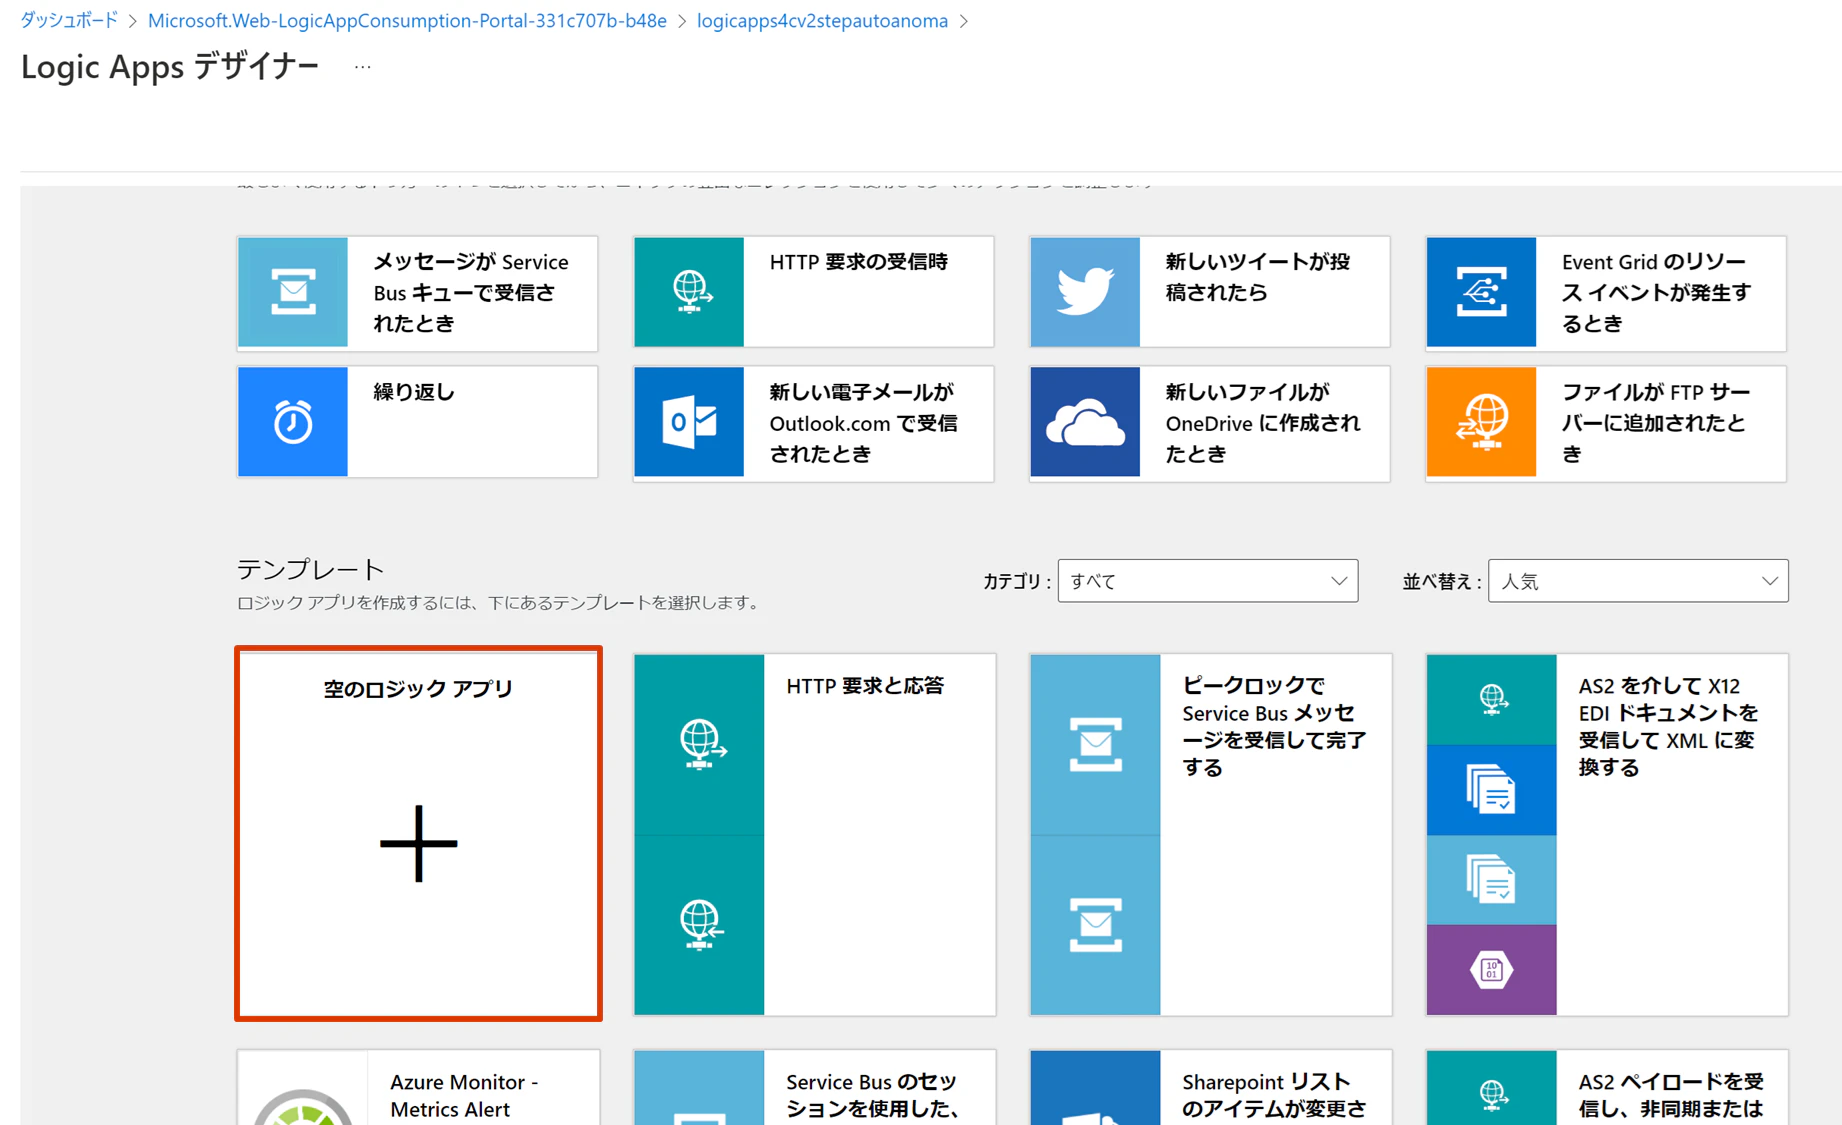Select 新しいツイートが投稿されたら trigger text
Viewport: 1842px width, 1125px height.
tap(1258, 277)
